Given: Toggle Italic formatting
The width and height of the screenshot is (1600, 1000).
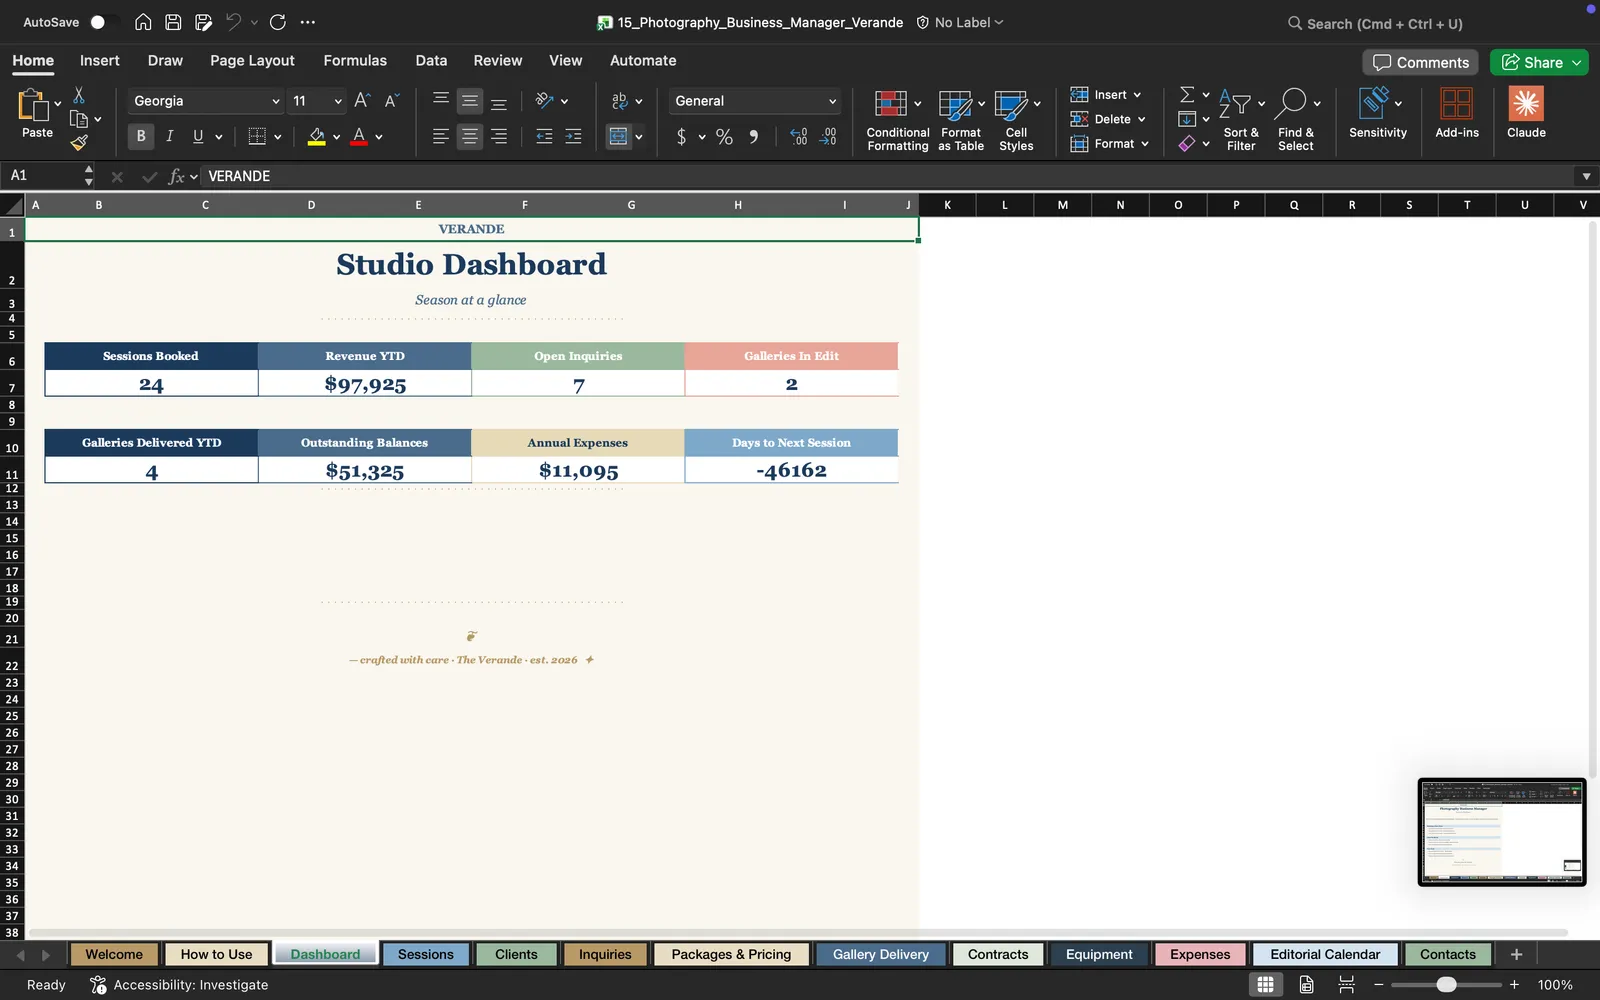Looking at the screenshot, I should (x=169, y=136).
